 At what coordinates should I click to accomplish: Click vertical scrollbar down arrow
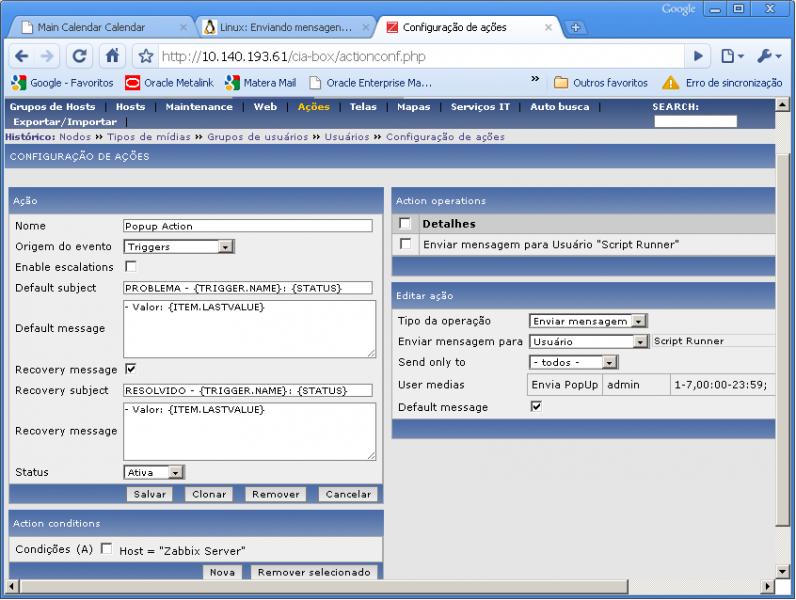[x=782, y=572]
